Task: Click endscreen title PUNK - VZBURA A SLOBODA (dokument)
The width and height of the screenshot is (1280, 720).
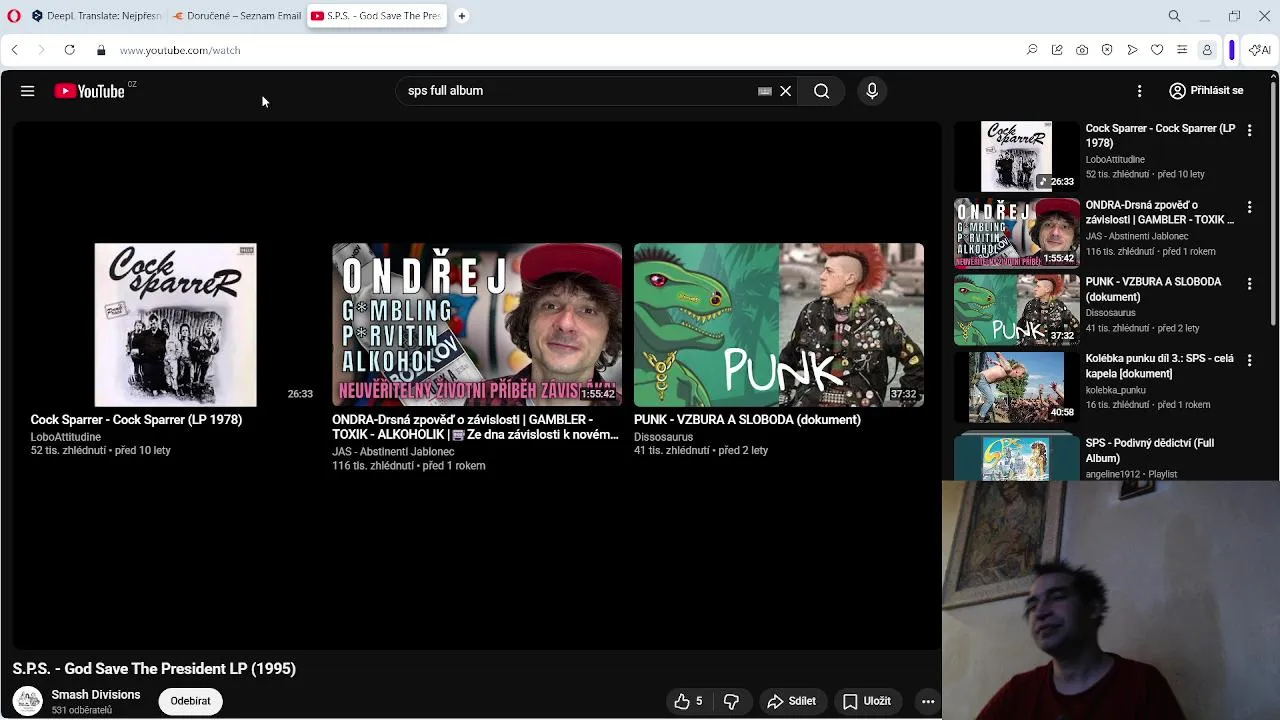Action: 747,420
